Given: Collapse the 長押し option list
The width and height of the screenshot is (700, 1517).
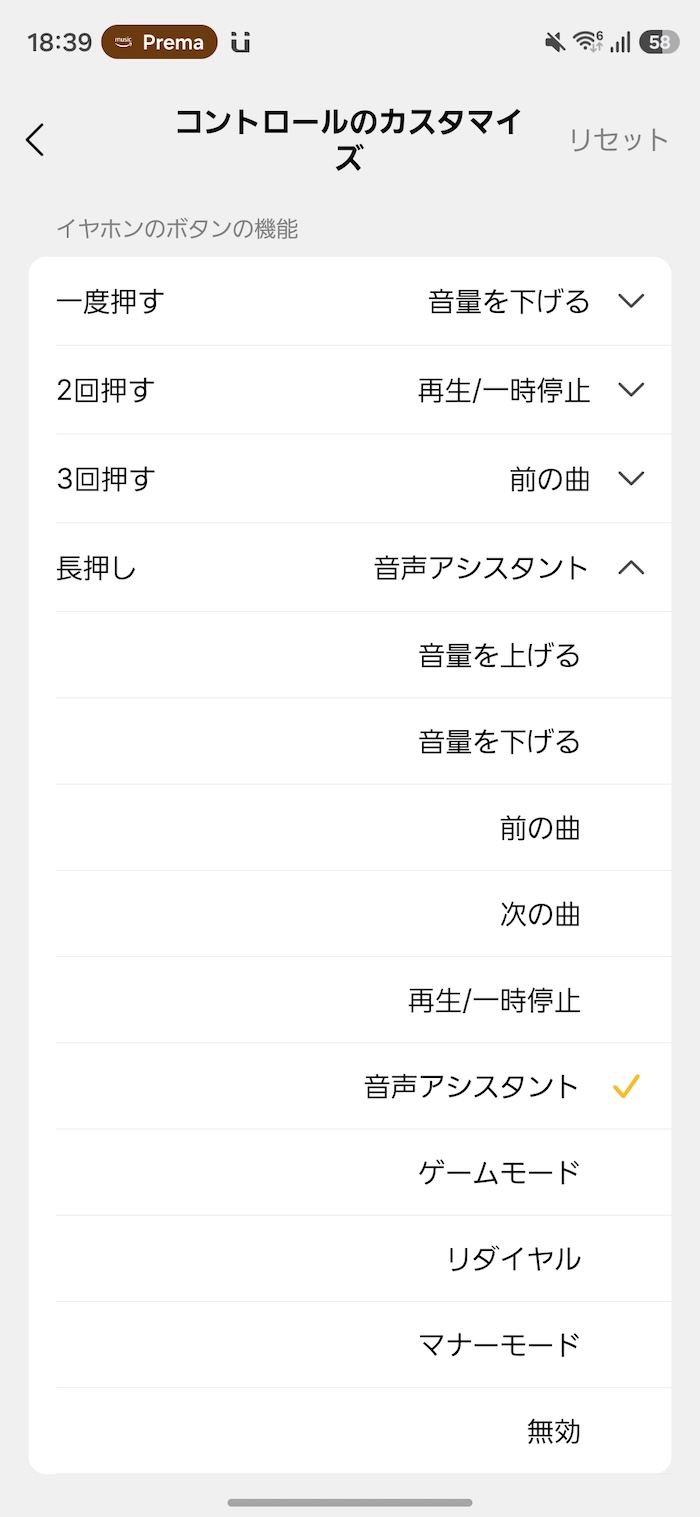Looking at the screenshot, I should click(631, 568).
